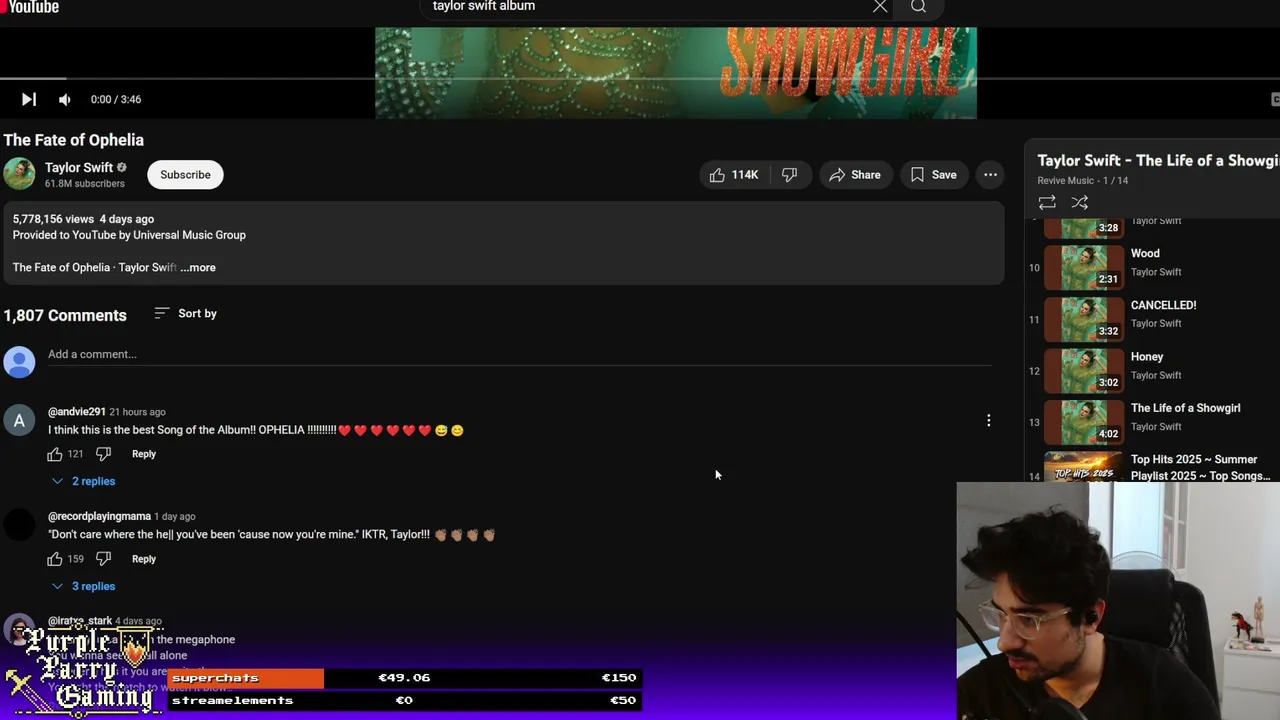Toggle playlist loop

pyautogui.click(x=1047, y=202)
